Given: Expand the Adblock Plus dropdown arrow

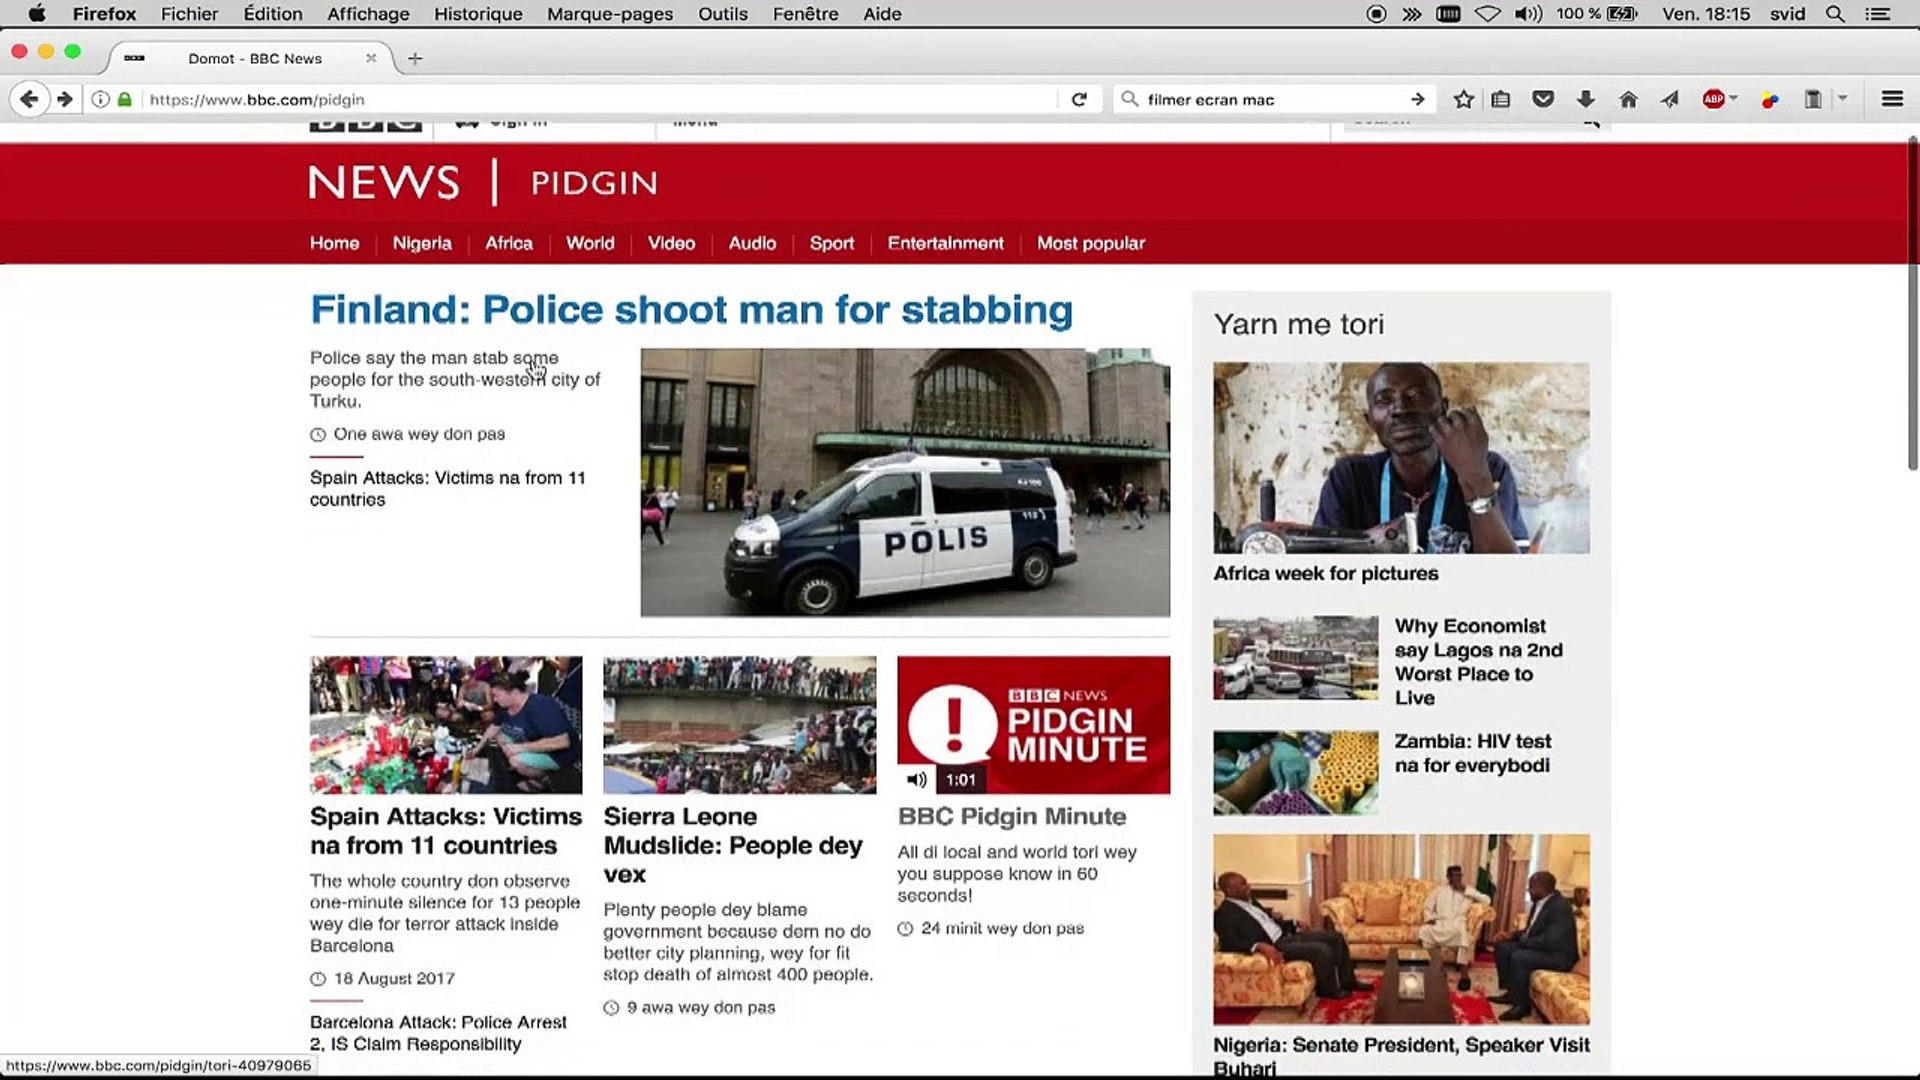Looking at the screenshot, I should [1734, 98].
